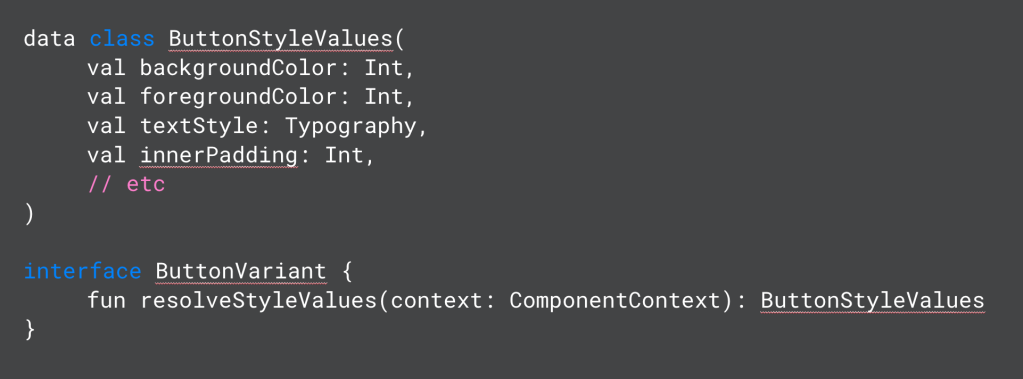Click ButtonStyleValues in the data class declaration

click(280, 38)
